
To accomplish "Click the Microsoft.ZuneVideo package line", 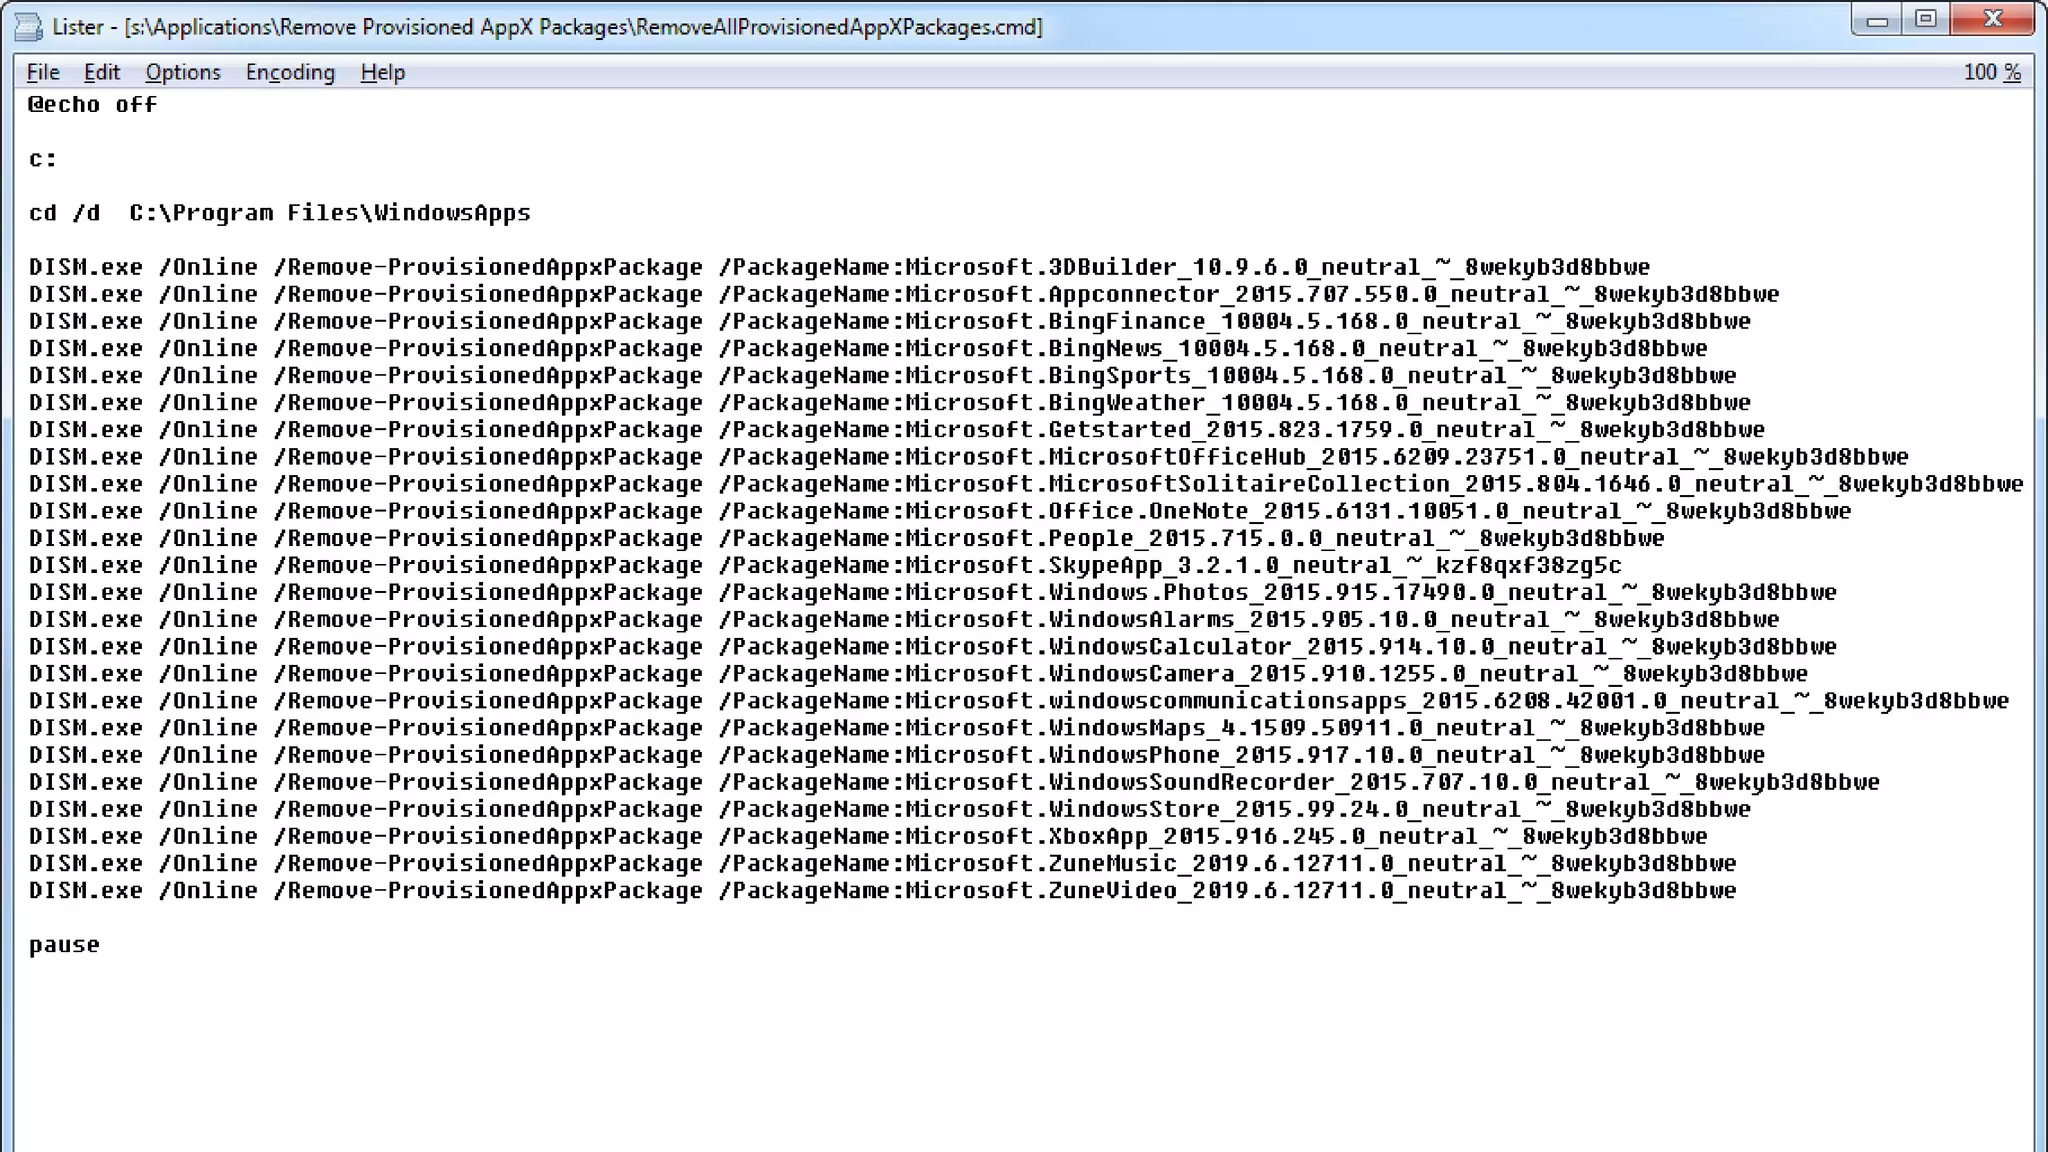I will pyautogui.click(x=883, y=890).
